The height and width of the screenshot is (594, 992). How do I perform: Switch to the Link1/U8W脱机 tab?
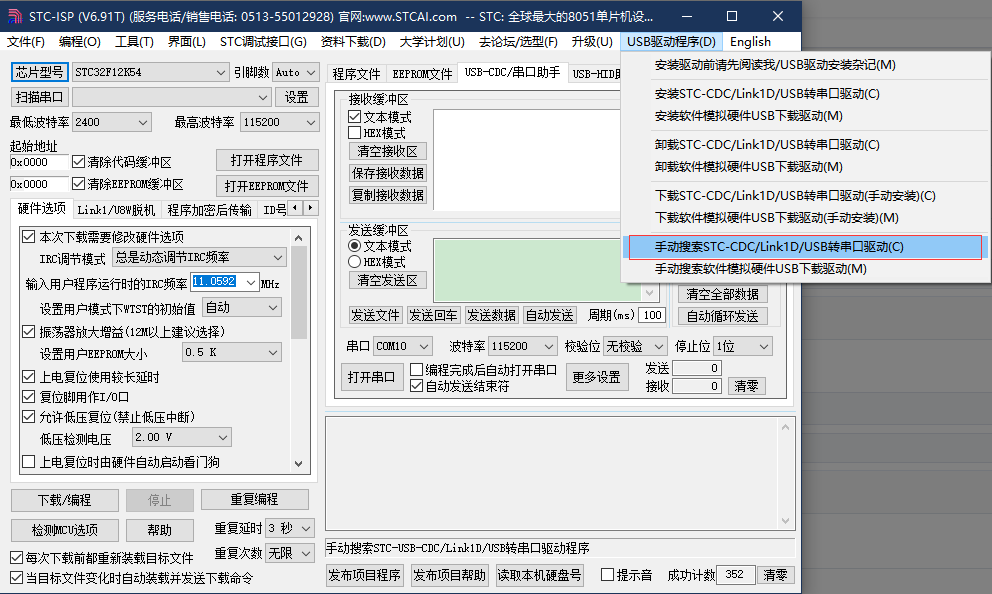pyautogui.click(x=116, y=210)
